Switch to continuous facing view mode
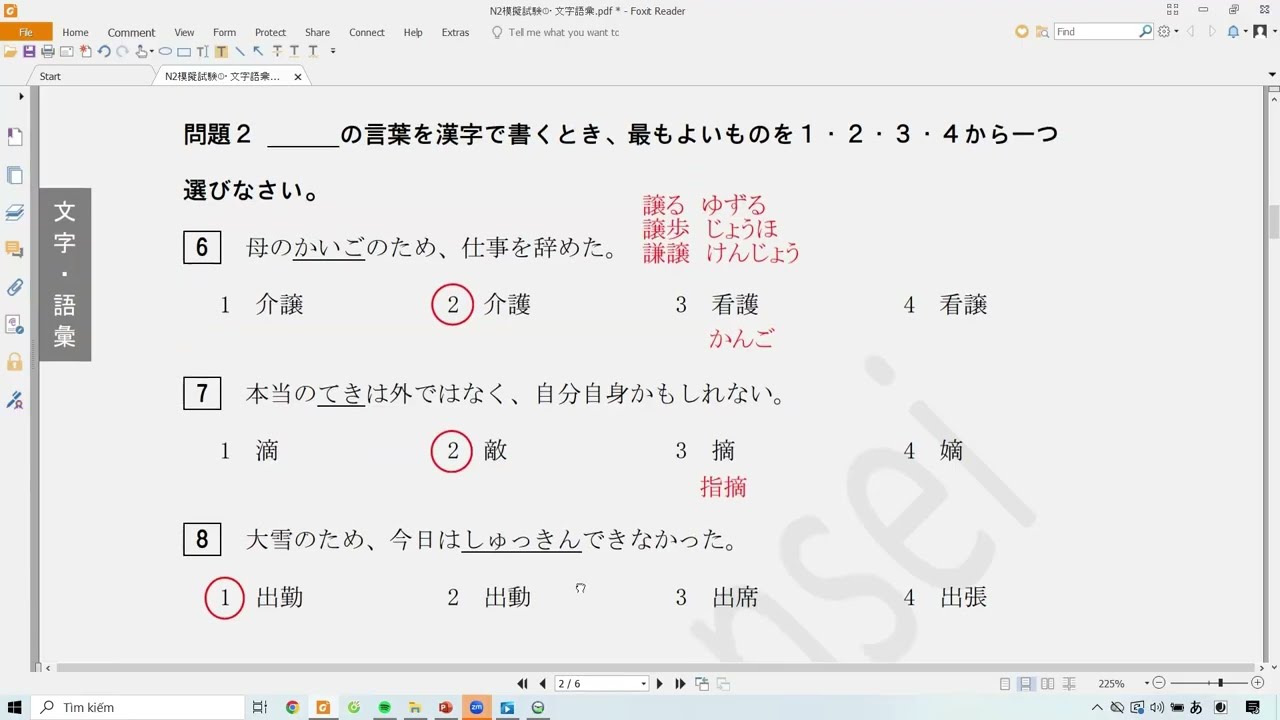 (1069, 684)
